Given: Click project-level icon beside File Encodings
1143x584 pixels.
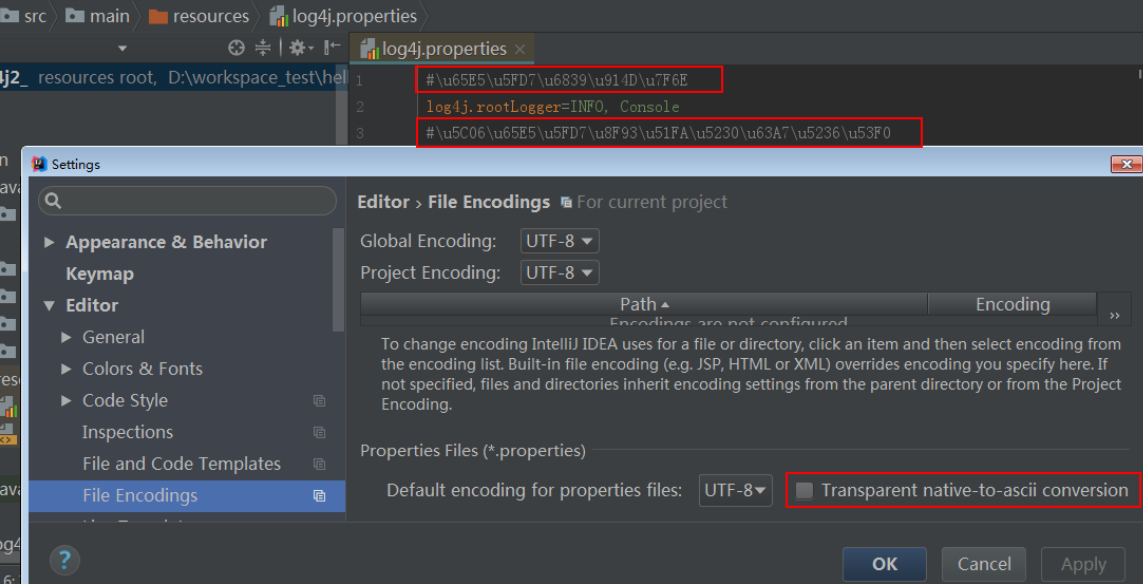Looking at the screenshot, I should tap(319, 496).
